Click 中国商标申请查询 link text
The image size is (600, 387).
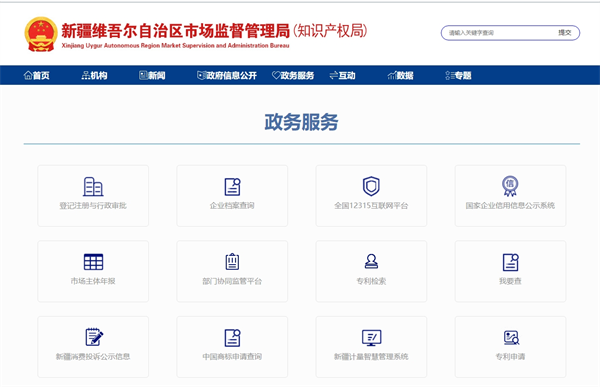(x=232, y=356)
